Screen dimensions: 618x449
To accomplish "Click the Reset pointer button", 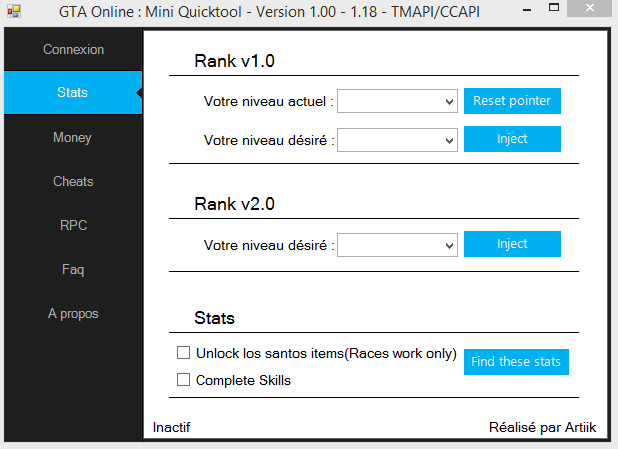I will [x=512, y=101].
